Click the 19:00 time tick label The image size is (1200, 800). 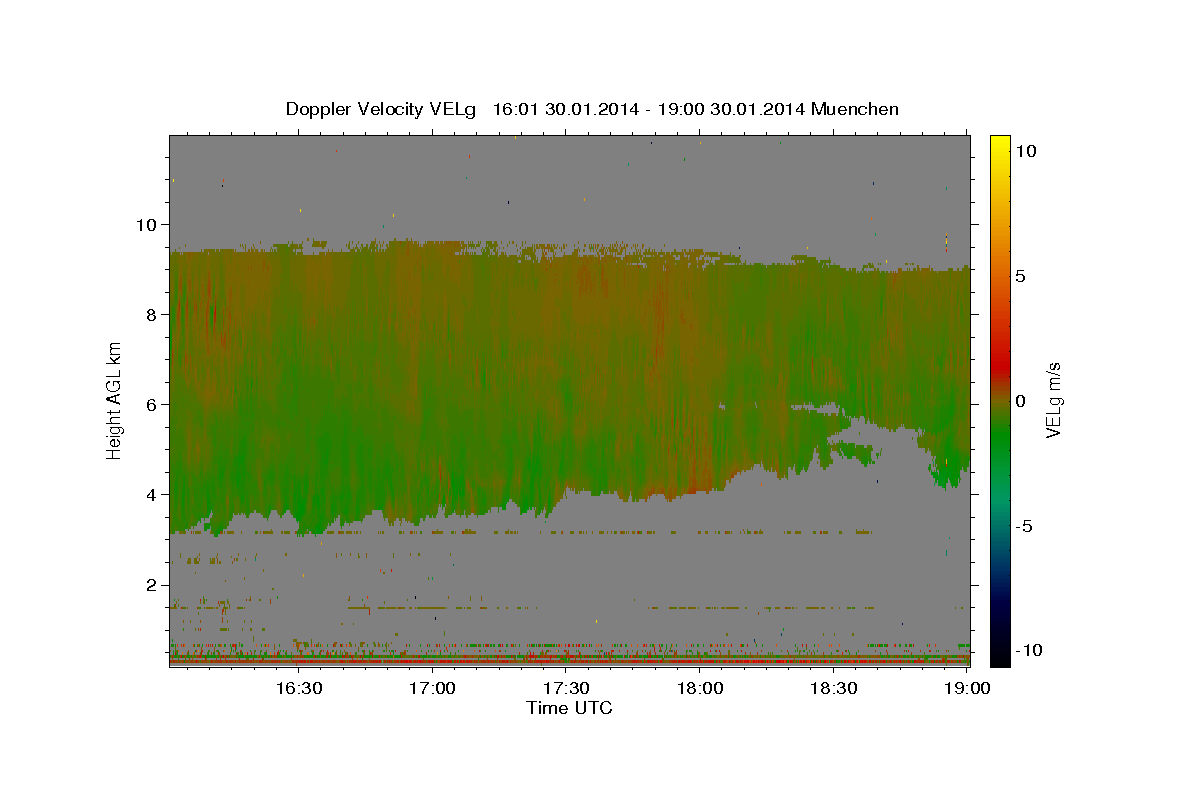click(966, 688)
